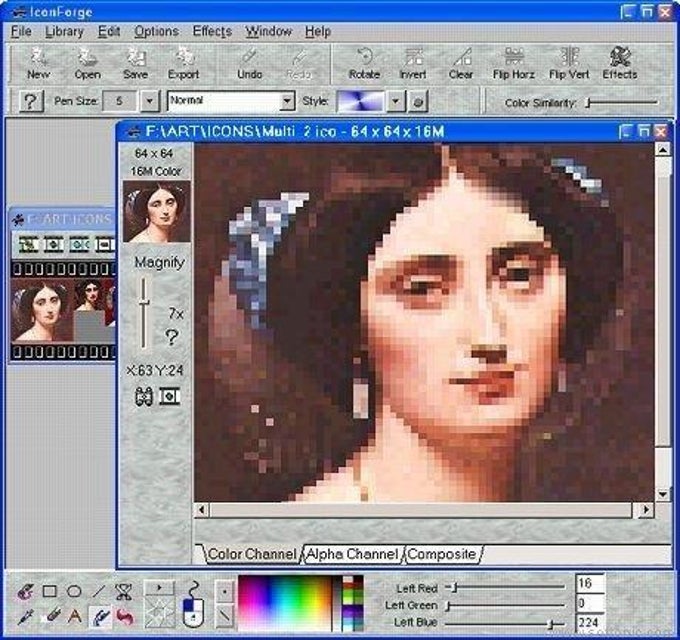Click the question-mark help button beside Pen Size
This screenshot has height=640, width=680.
[31, 101]
